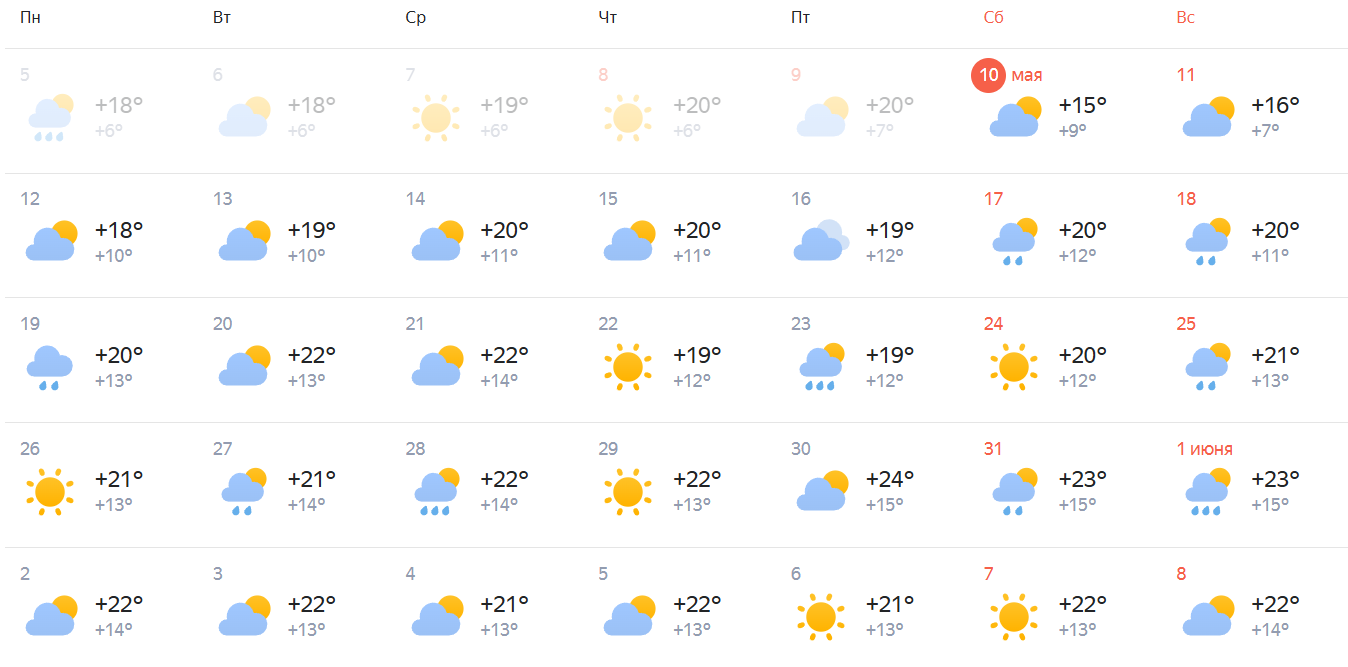Click the light rain icon for May 19
Image resolution: width=1348 pixels, height=667 pixels.
click(x=50, y=367)
